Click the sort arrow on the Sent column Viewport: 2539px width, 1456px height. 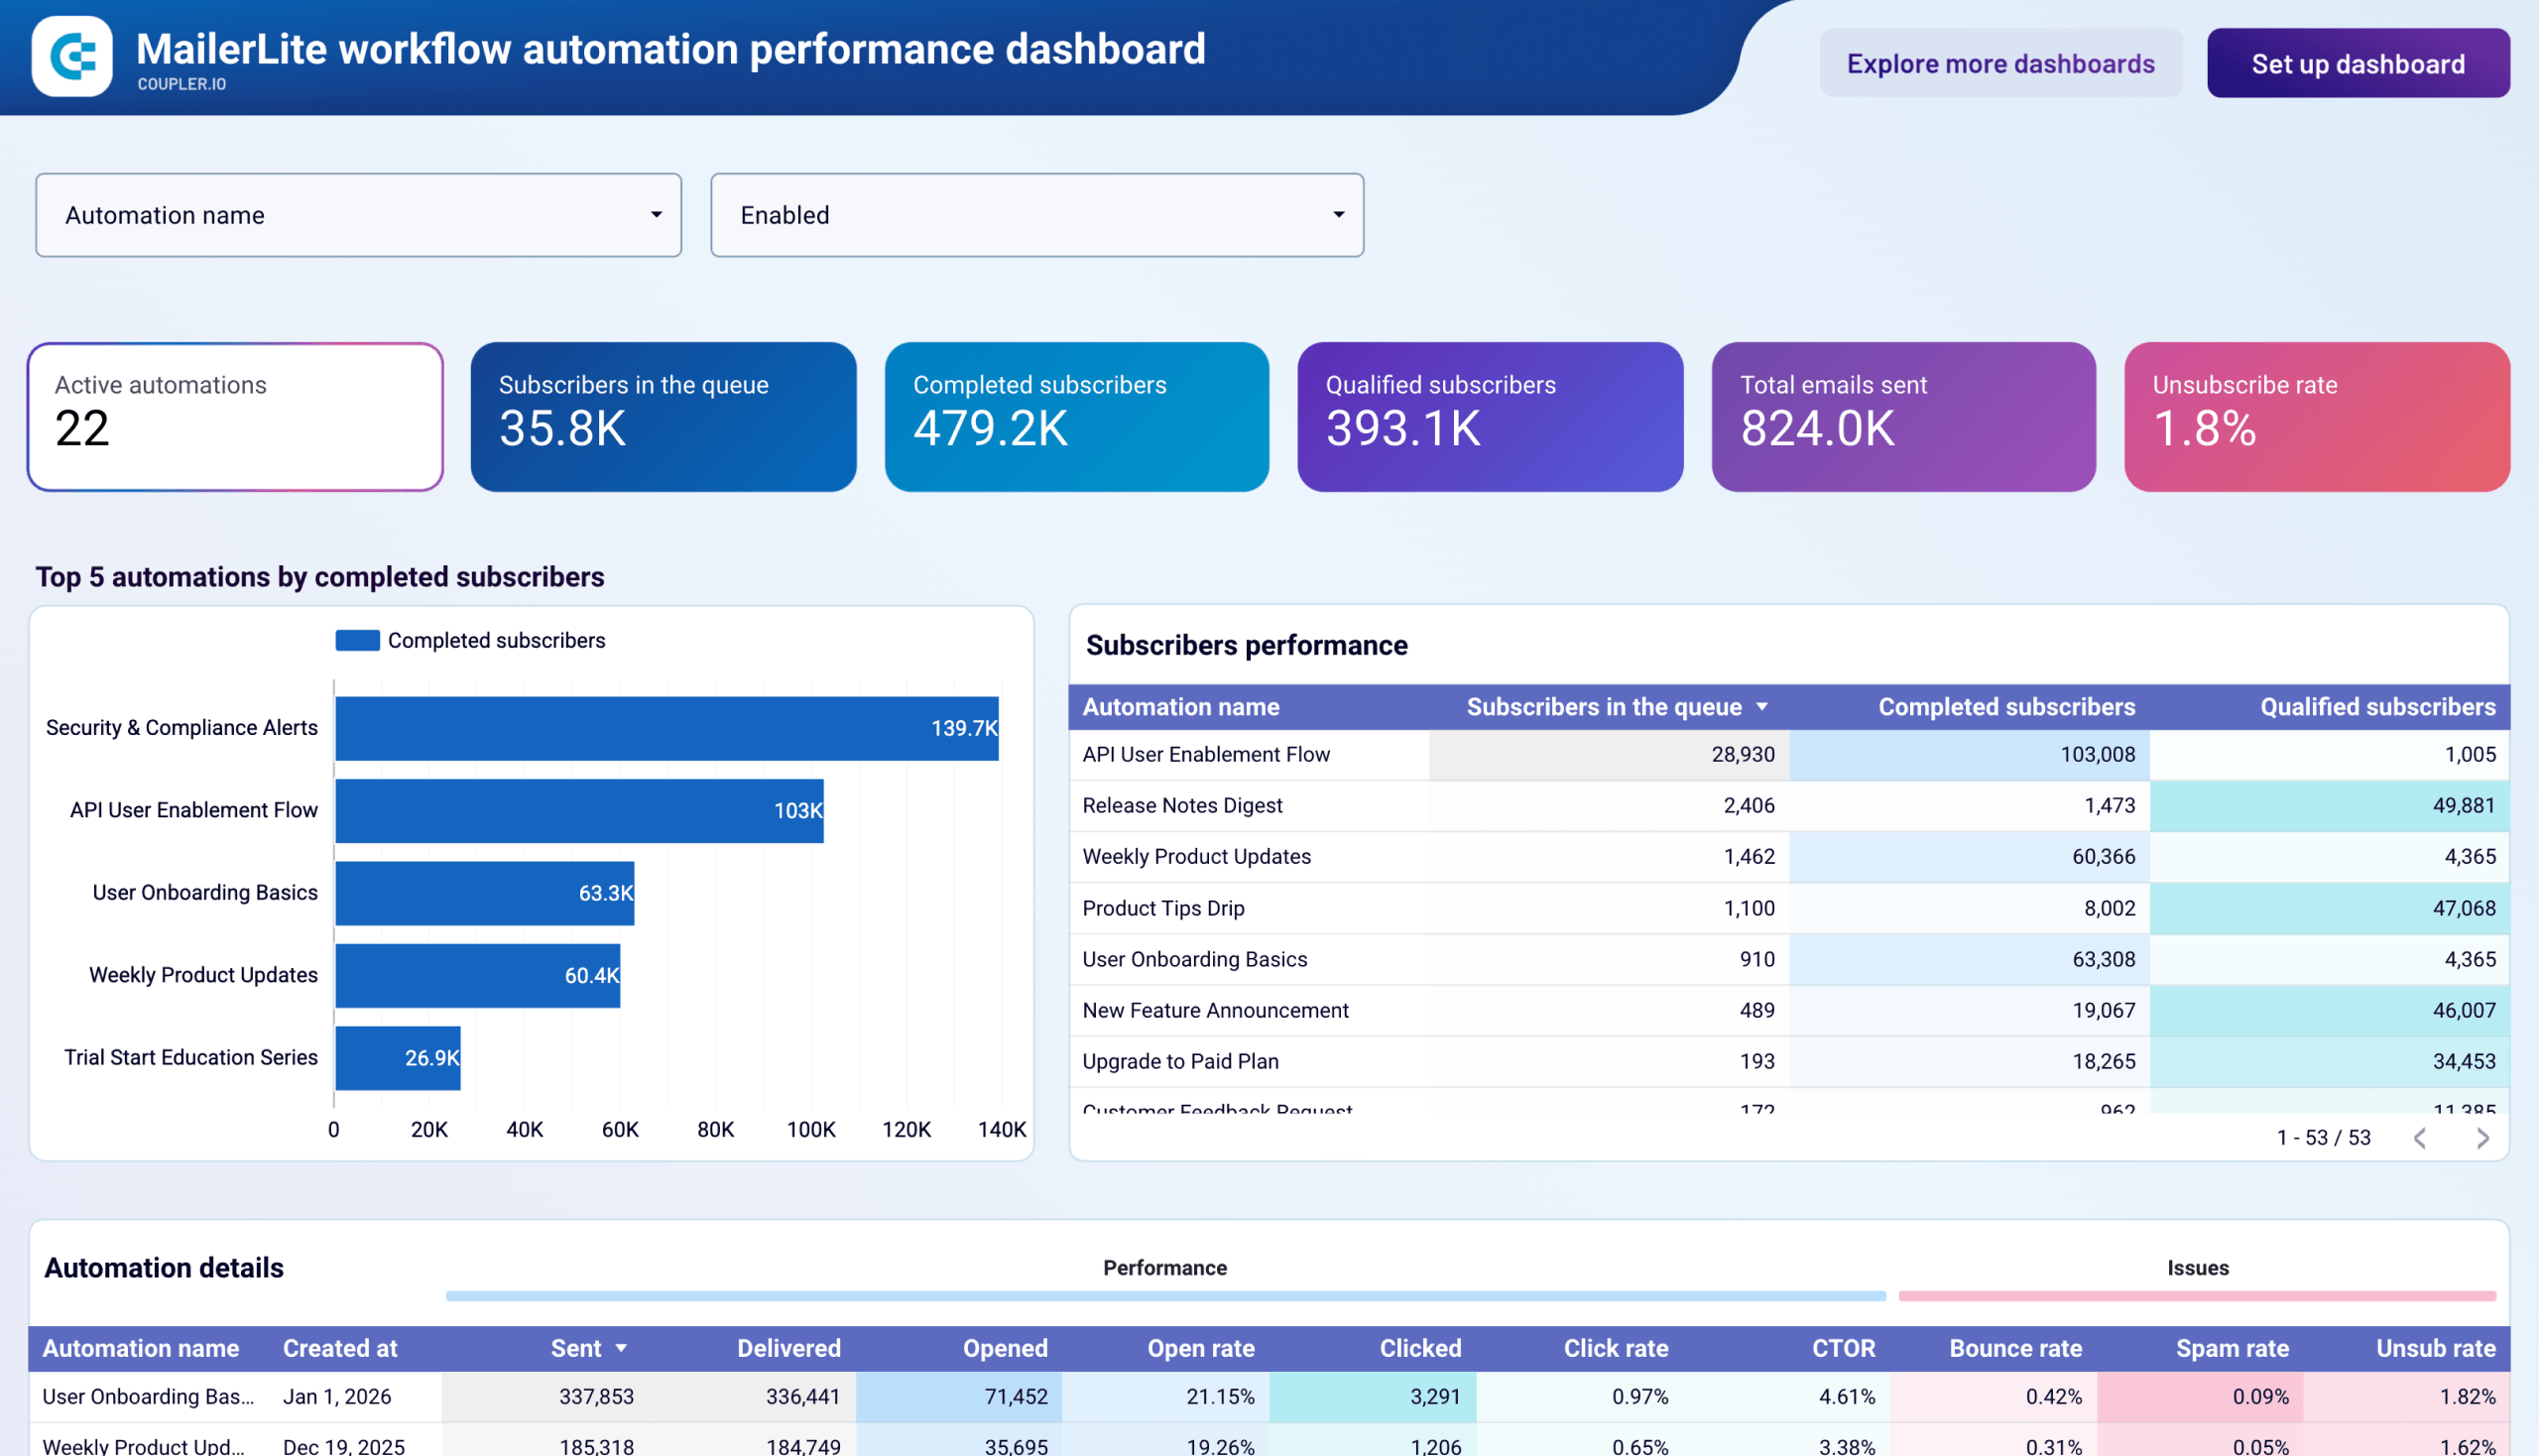(622, 1348)
